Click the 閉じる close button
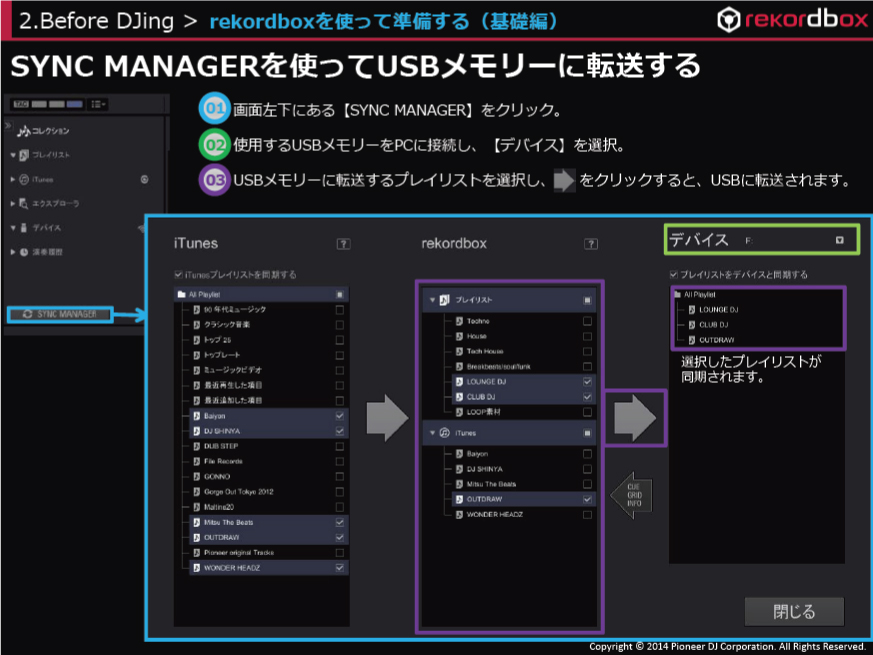873x655 pixels. 794,612
